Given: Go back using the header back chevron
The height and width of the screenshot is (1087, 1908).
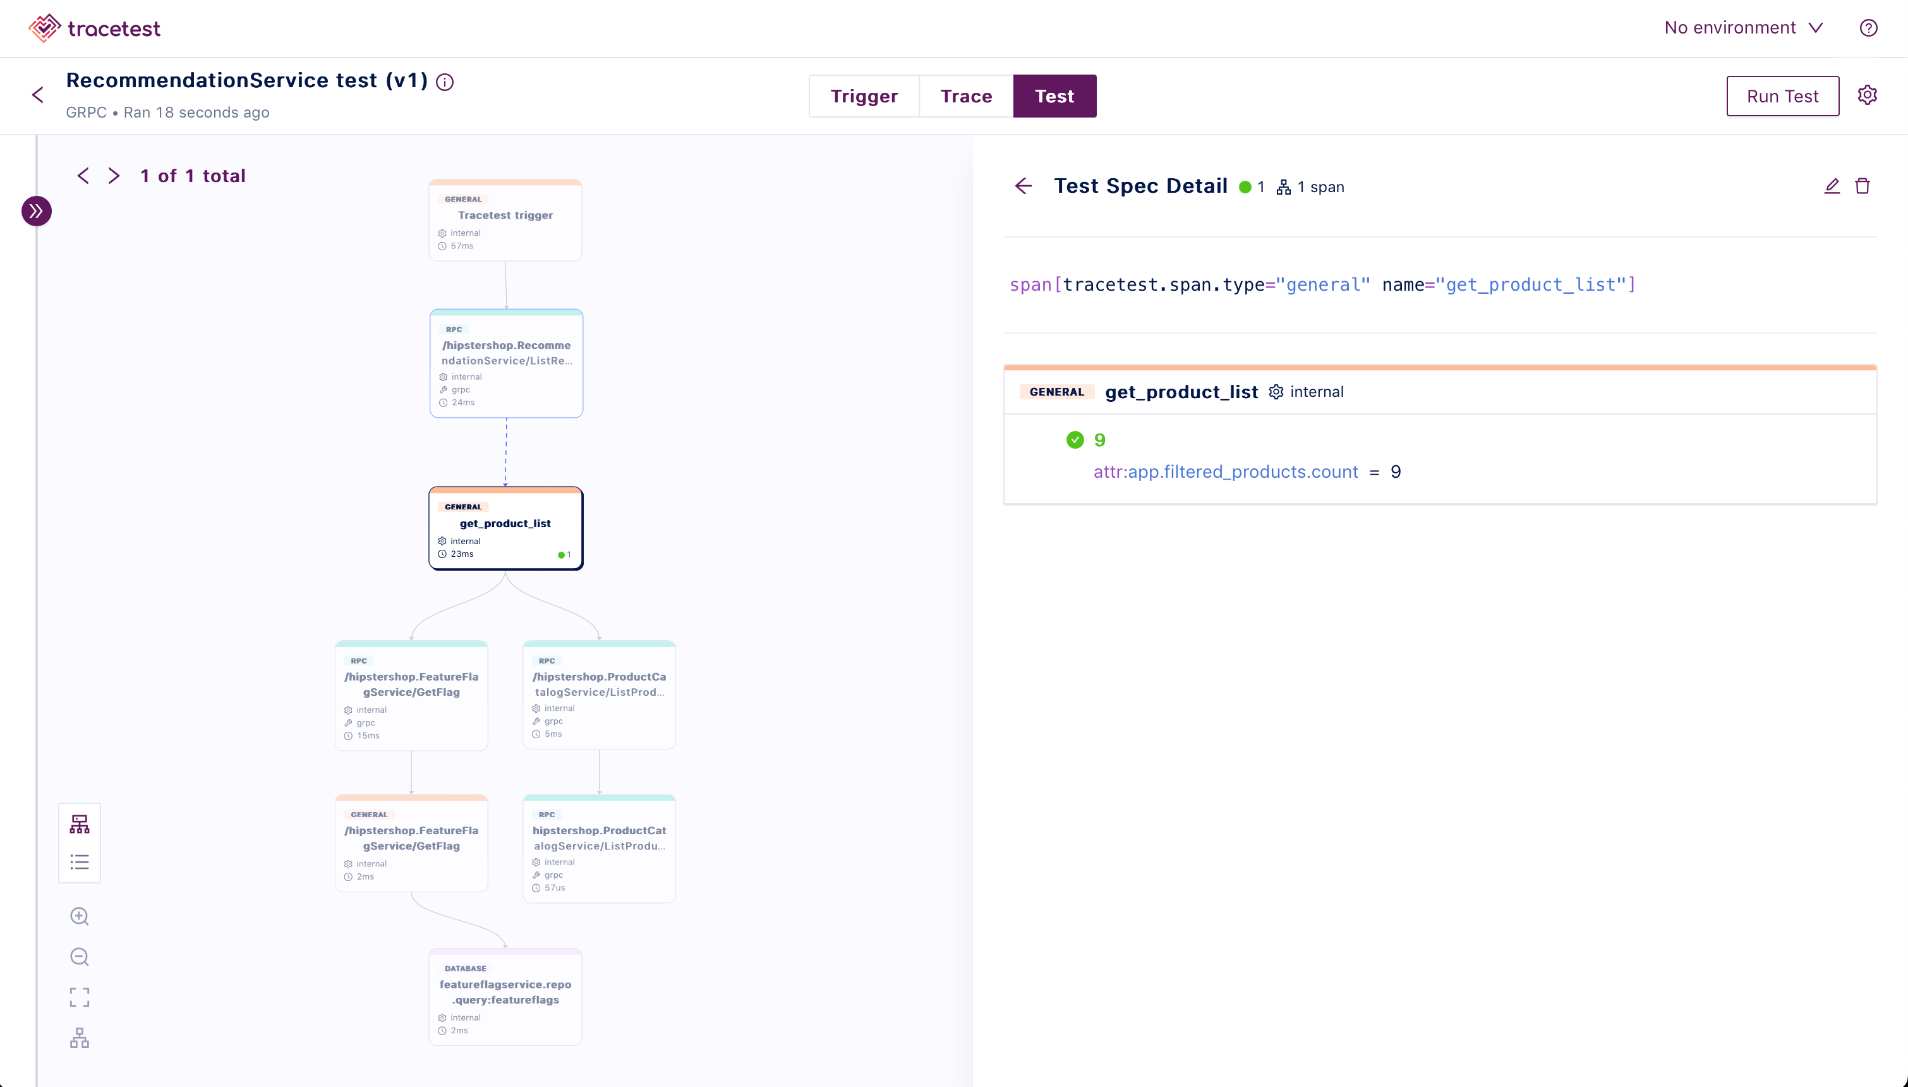Looking at the screenshot, I should 38,95.
